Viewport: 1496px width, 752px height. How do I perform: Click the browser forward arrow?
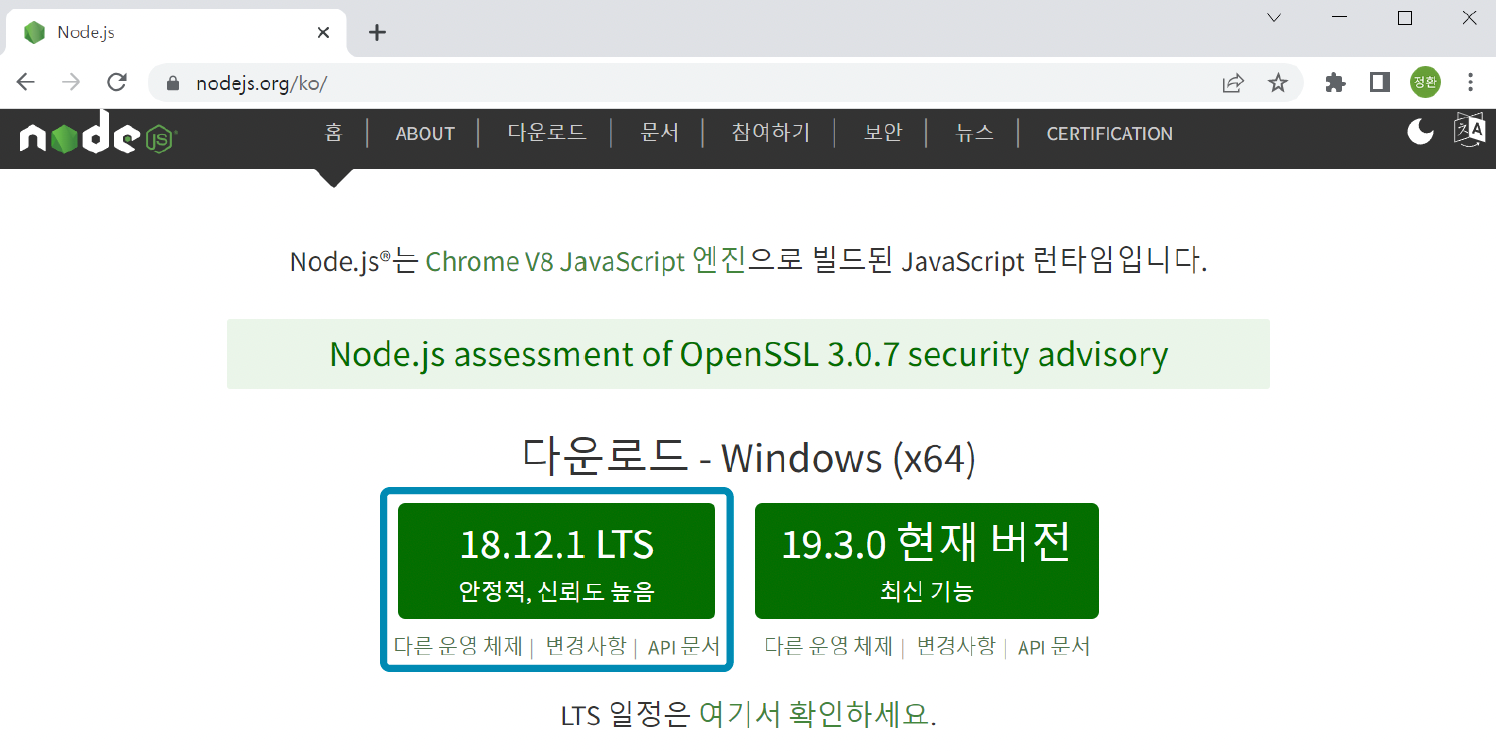71,83
